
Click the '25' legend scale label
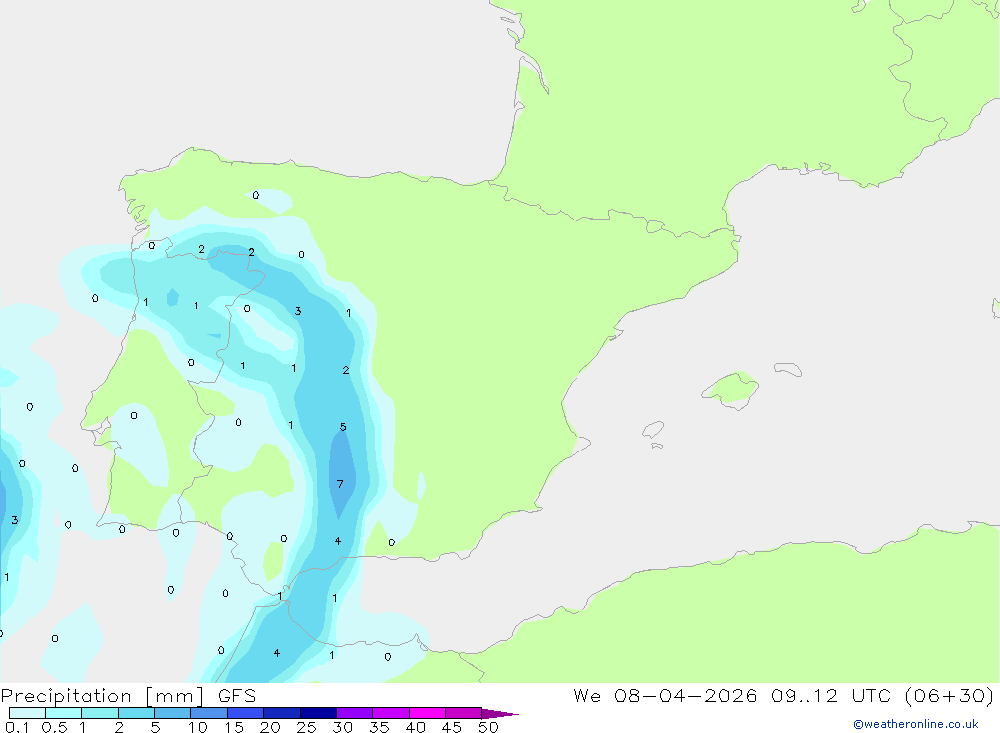point(307,727)
